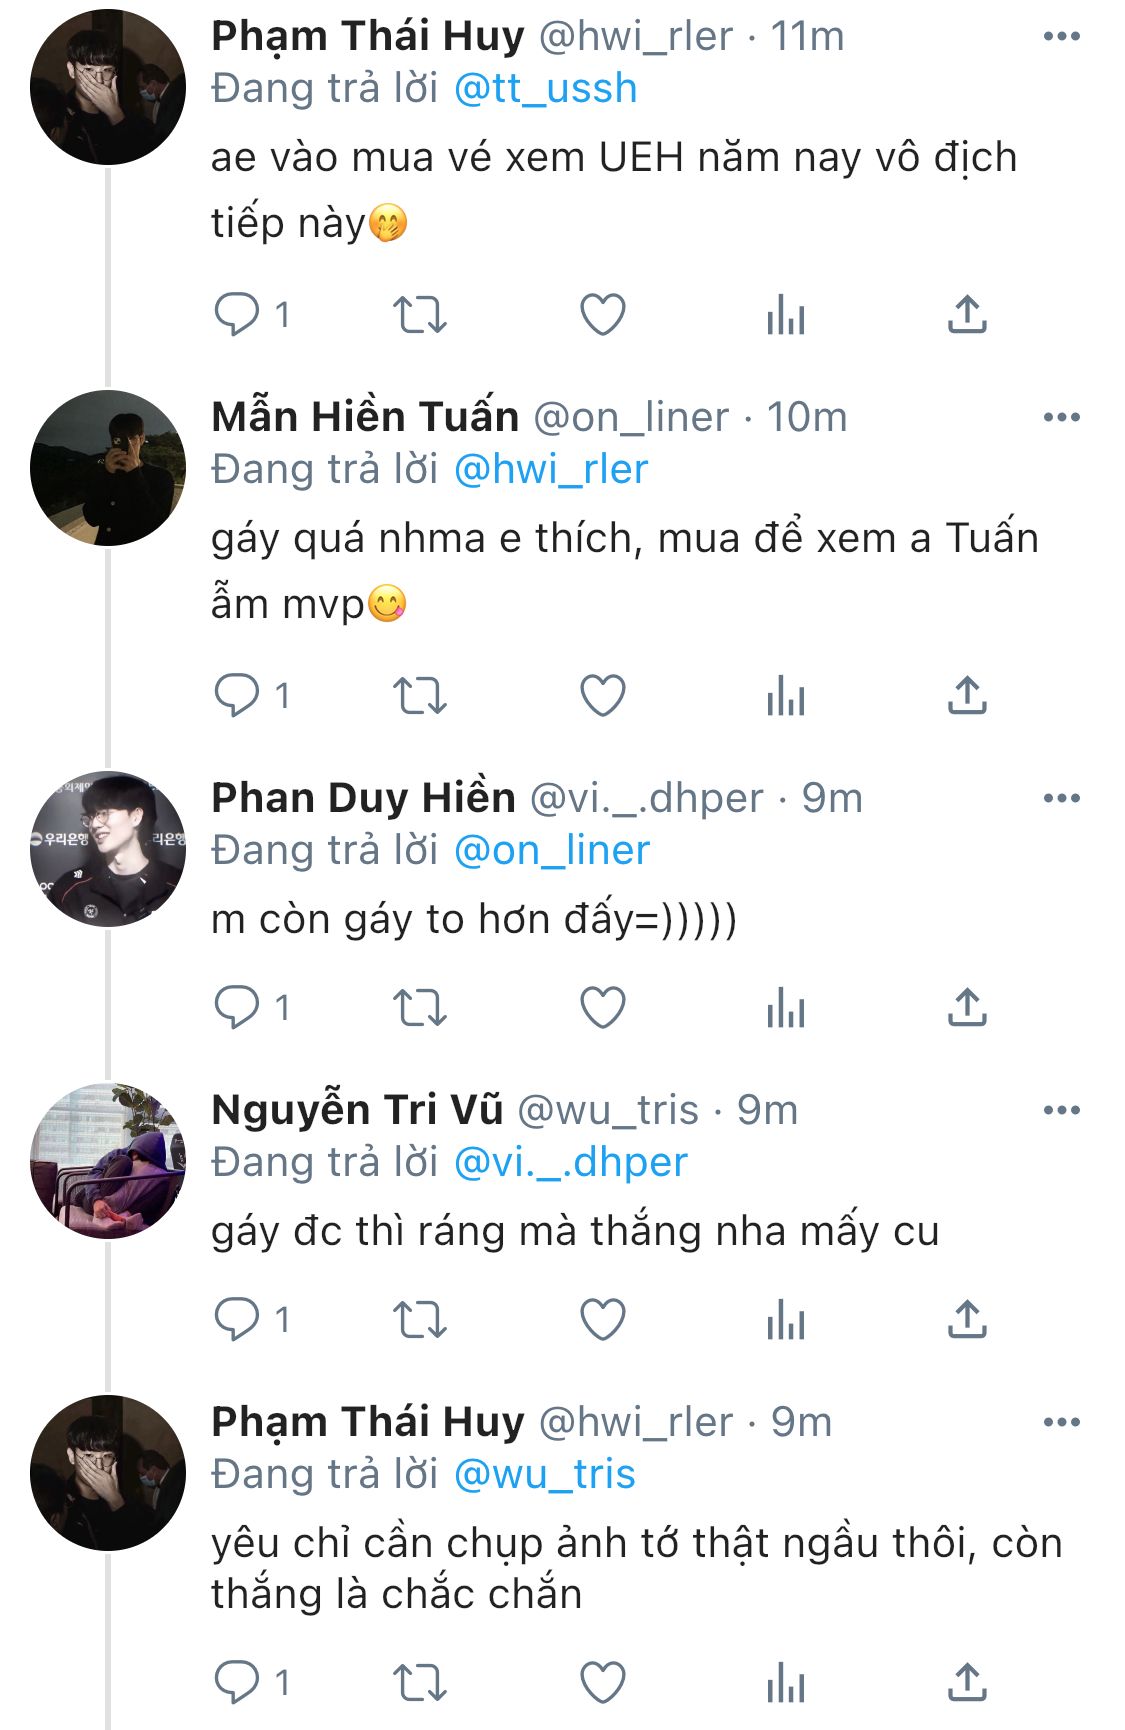Open more options for Phạm Thái Huy's first tweet
This screenshot has height=1730, width=1125.
(x=1061, y=37)
